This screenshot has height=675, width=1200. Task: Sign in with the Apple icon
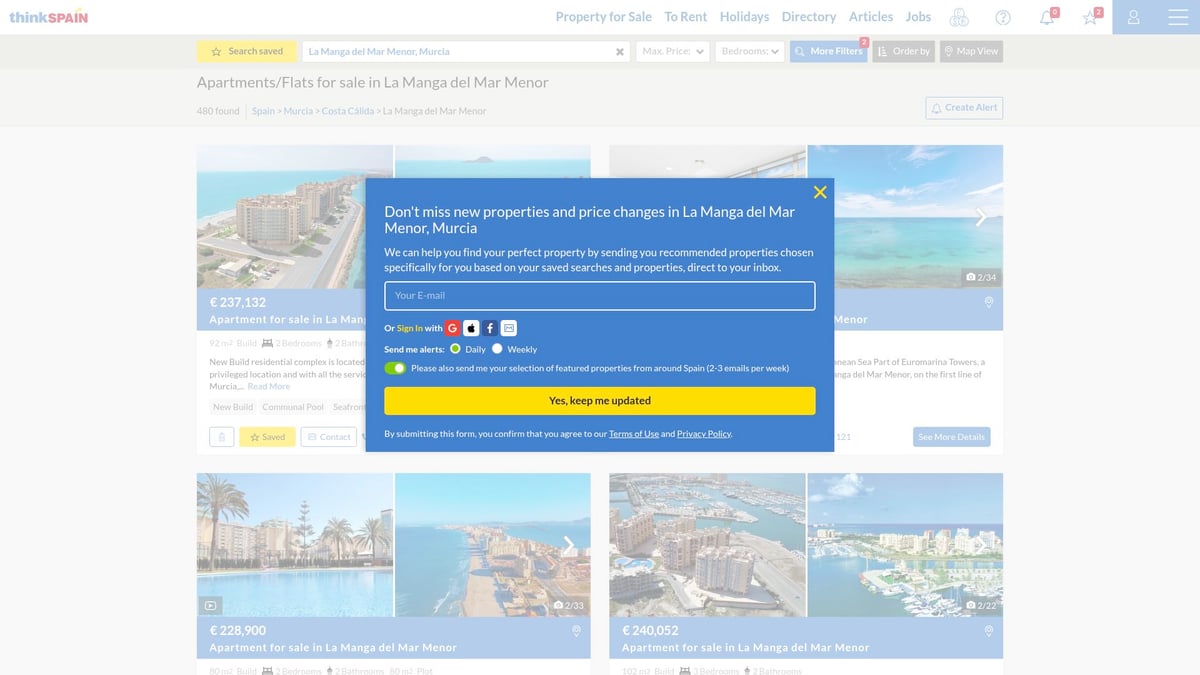point(471,327)
